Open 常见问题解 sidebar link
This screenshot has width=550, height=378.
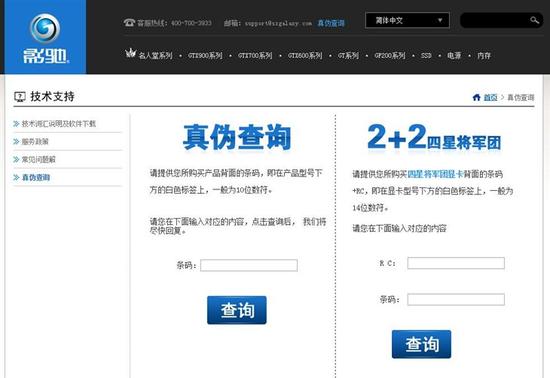[39, 159]
